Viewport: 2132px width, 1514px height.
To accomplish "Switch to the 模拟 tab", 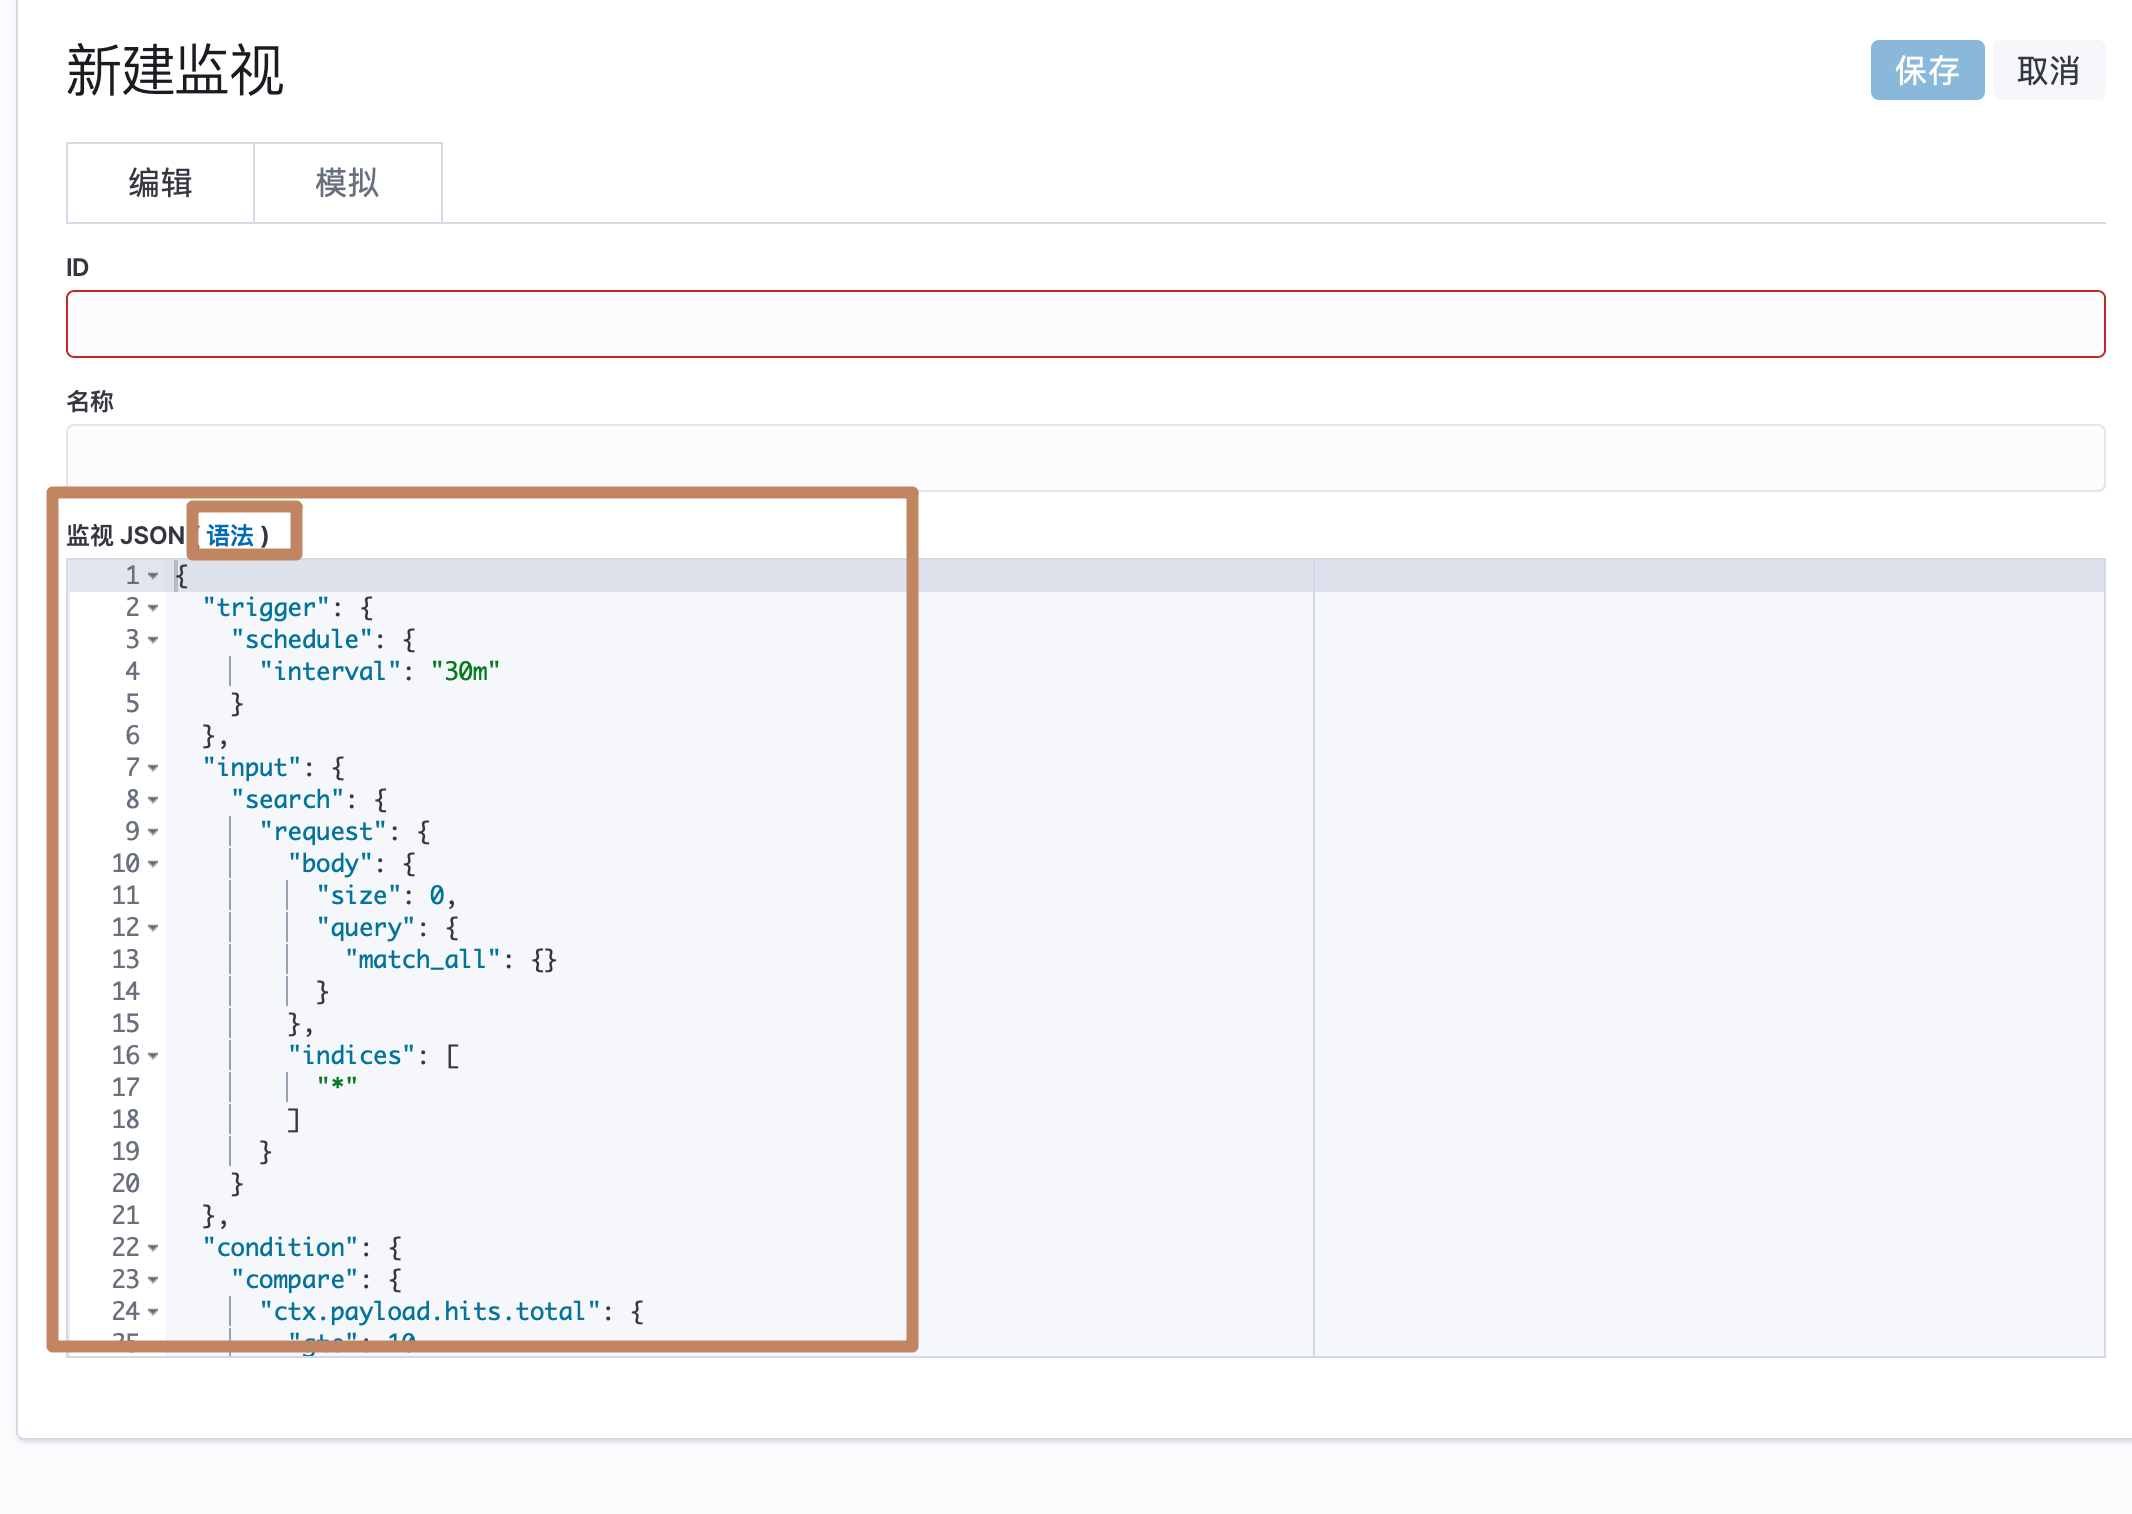I will [x=347, y=183].
